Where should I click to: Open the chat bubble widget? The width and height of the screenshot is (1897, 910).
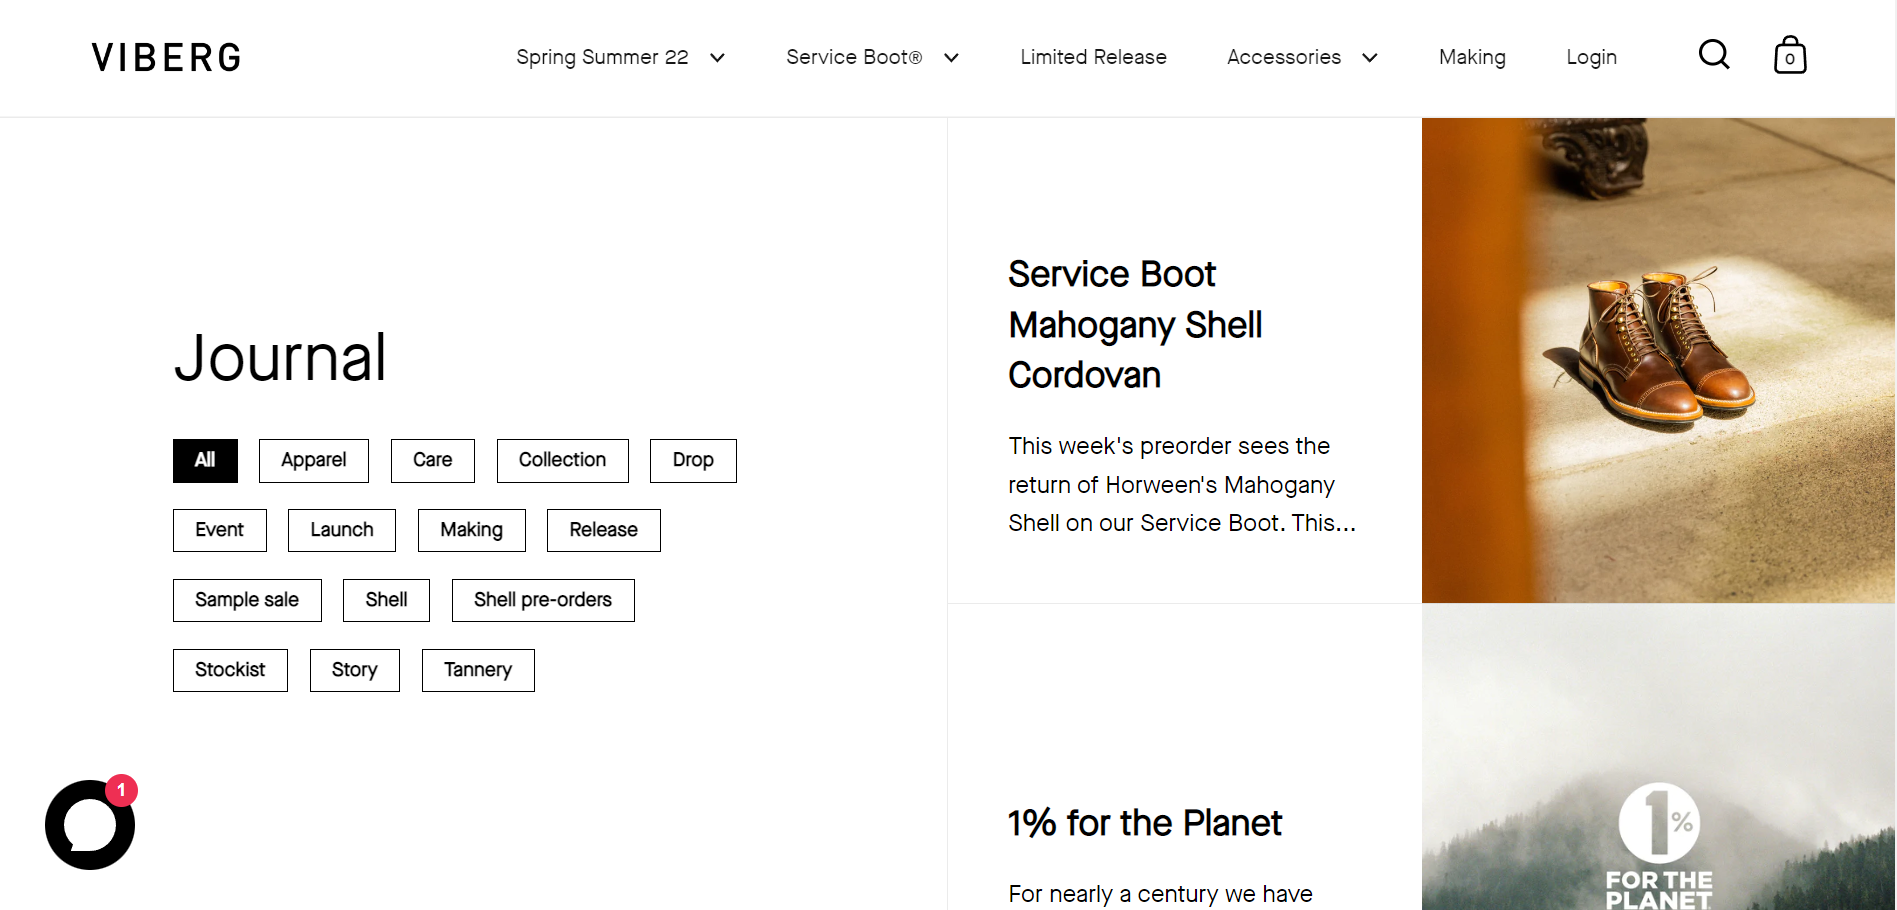click(x=90, y=825)
